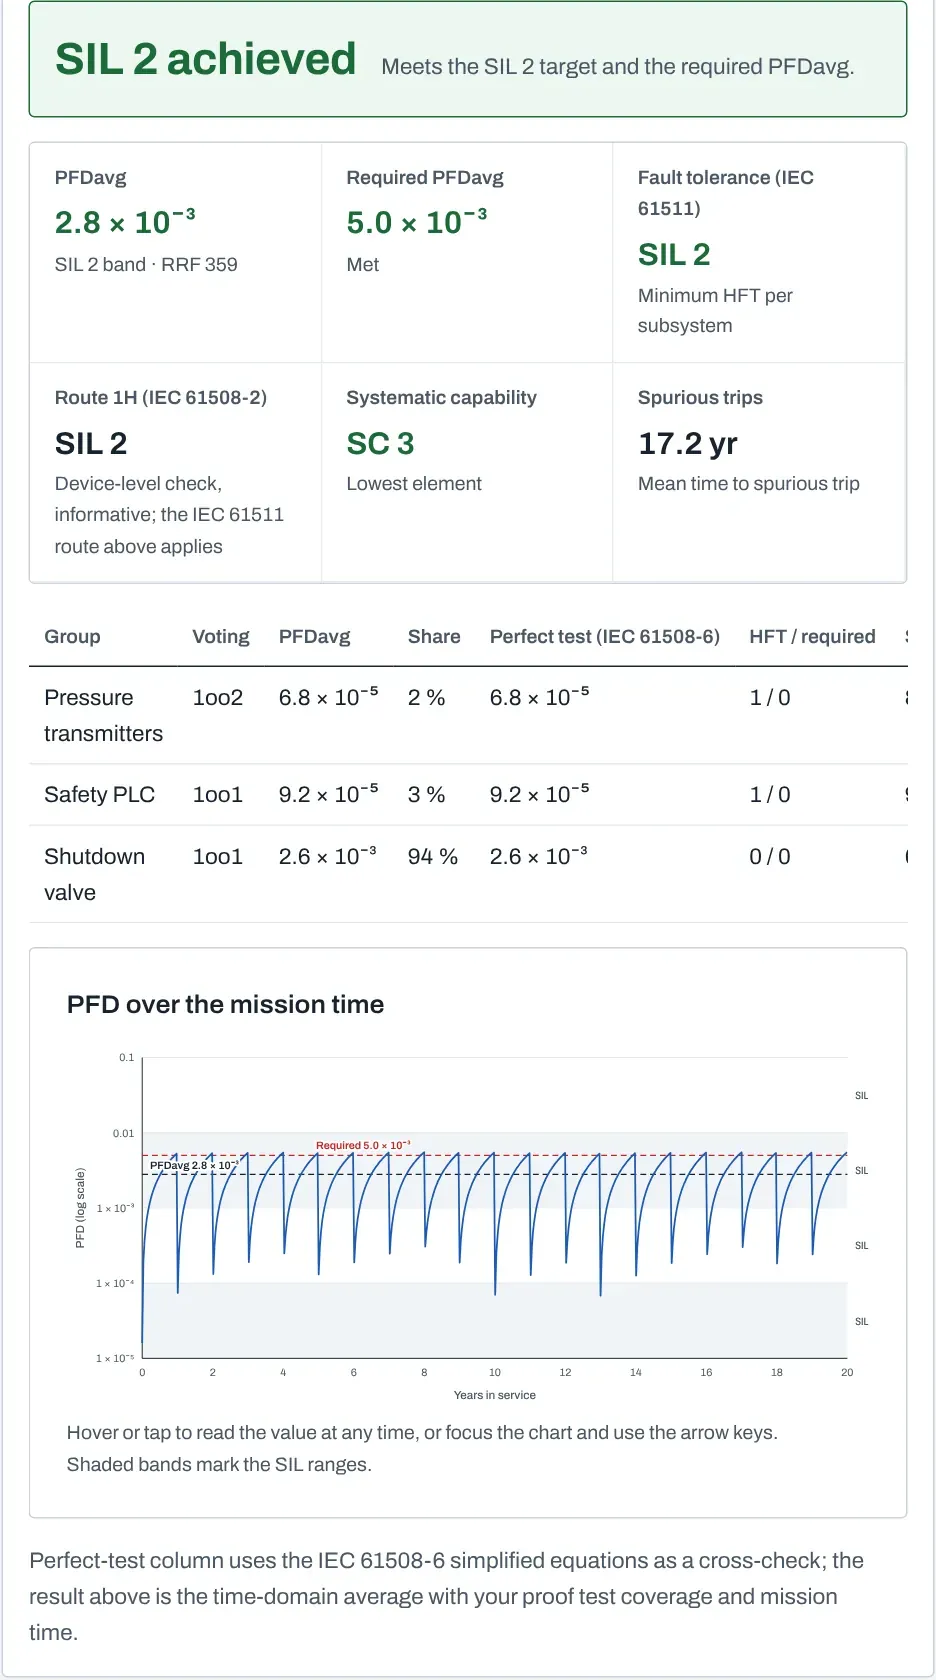Select the "Met" status under Required PFDavg
Image resolution: width=936 pixels, height=1680 pixels.
pos(363,265)
